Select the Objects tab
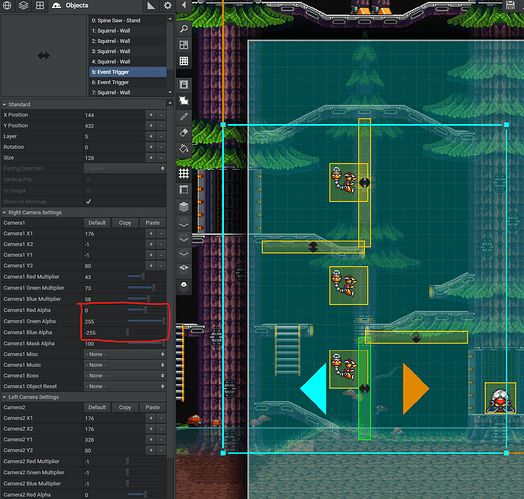Screen dimensions: 524x499 [71, 5]
